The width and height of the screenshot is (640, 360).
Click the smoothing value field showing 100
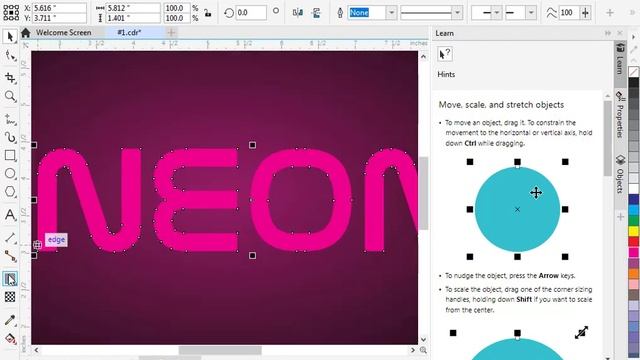569,13
